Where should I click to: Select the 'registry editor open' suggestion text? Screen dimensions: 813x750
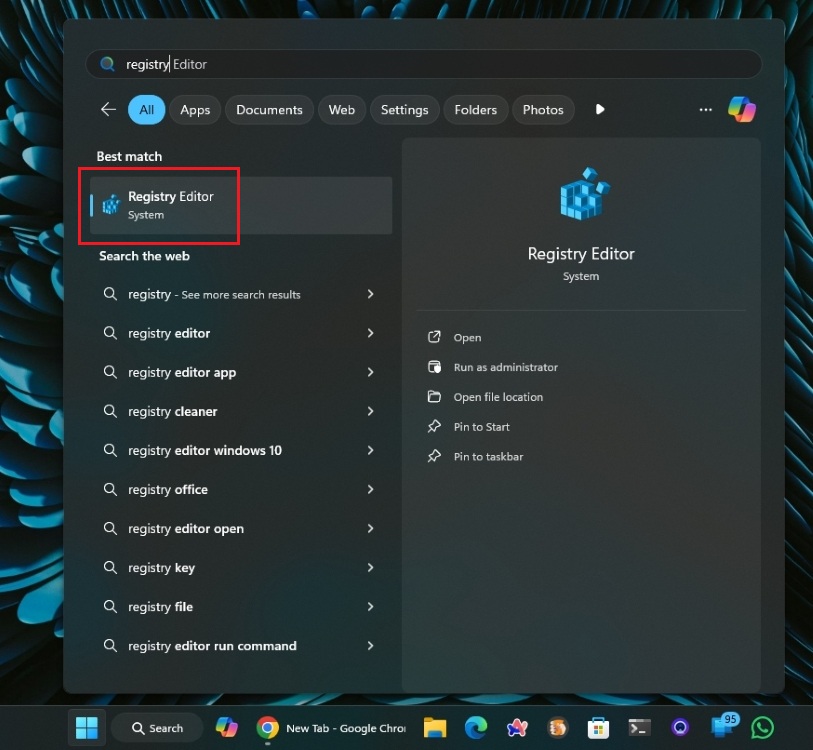(x=186, y=529)
